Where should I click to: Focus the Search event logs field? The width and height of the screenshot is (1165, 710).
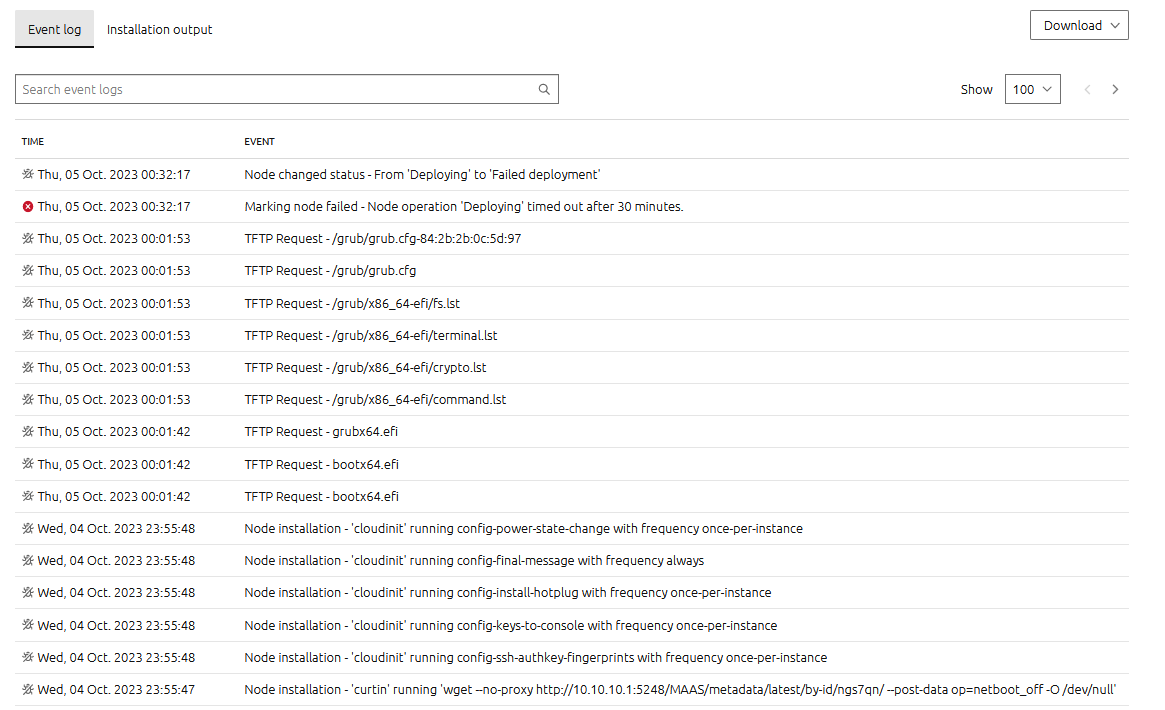(x=275, y=89)
